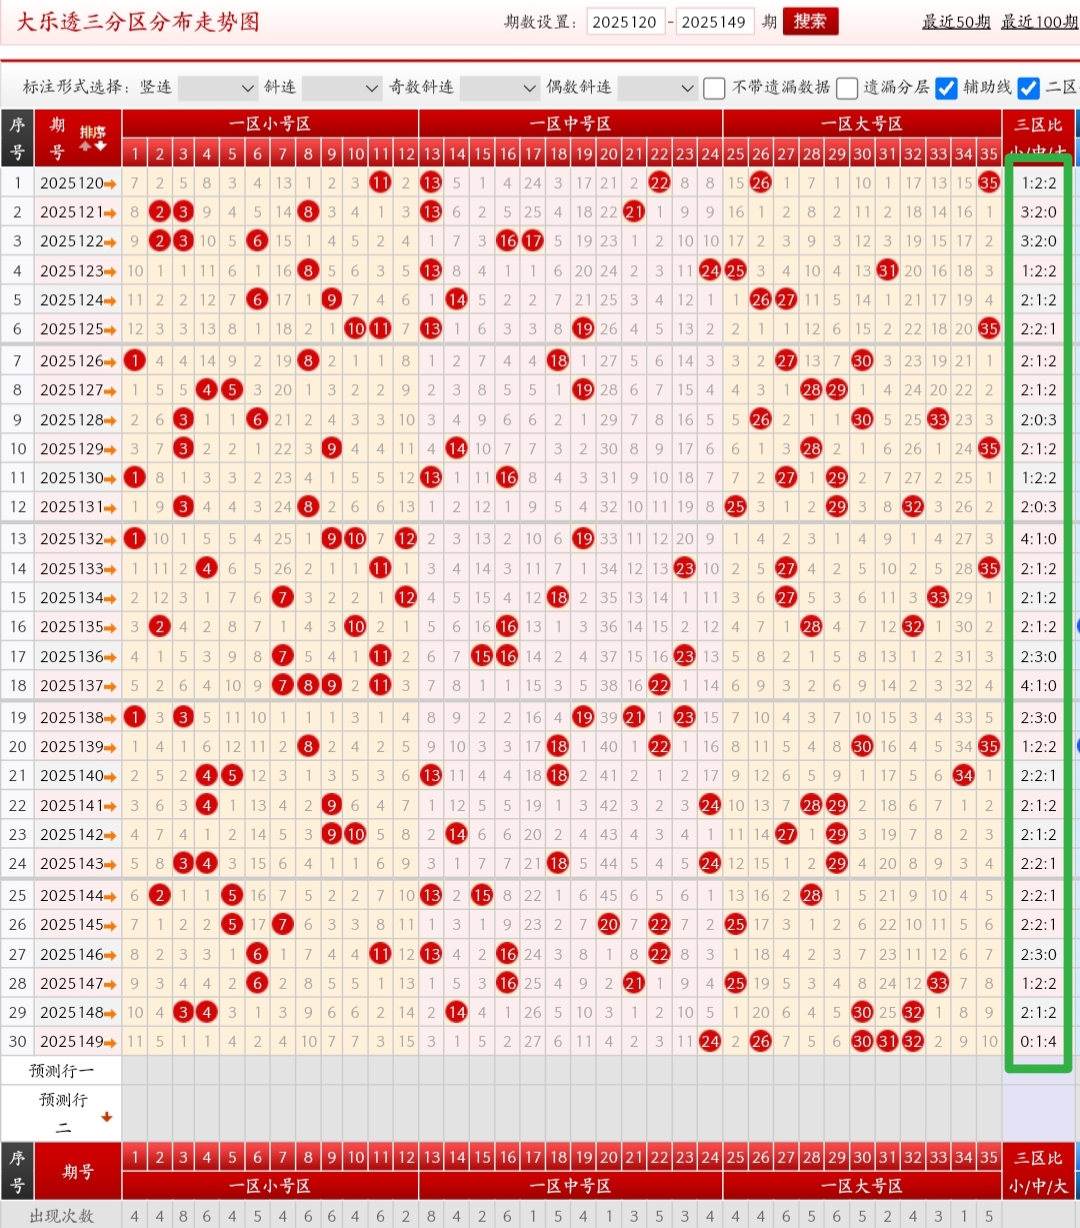Click the orange arrow beside period 2025126
Screen dimensions: 1080x1228
tap(111, 361)
